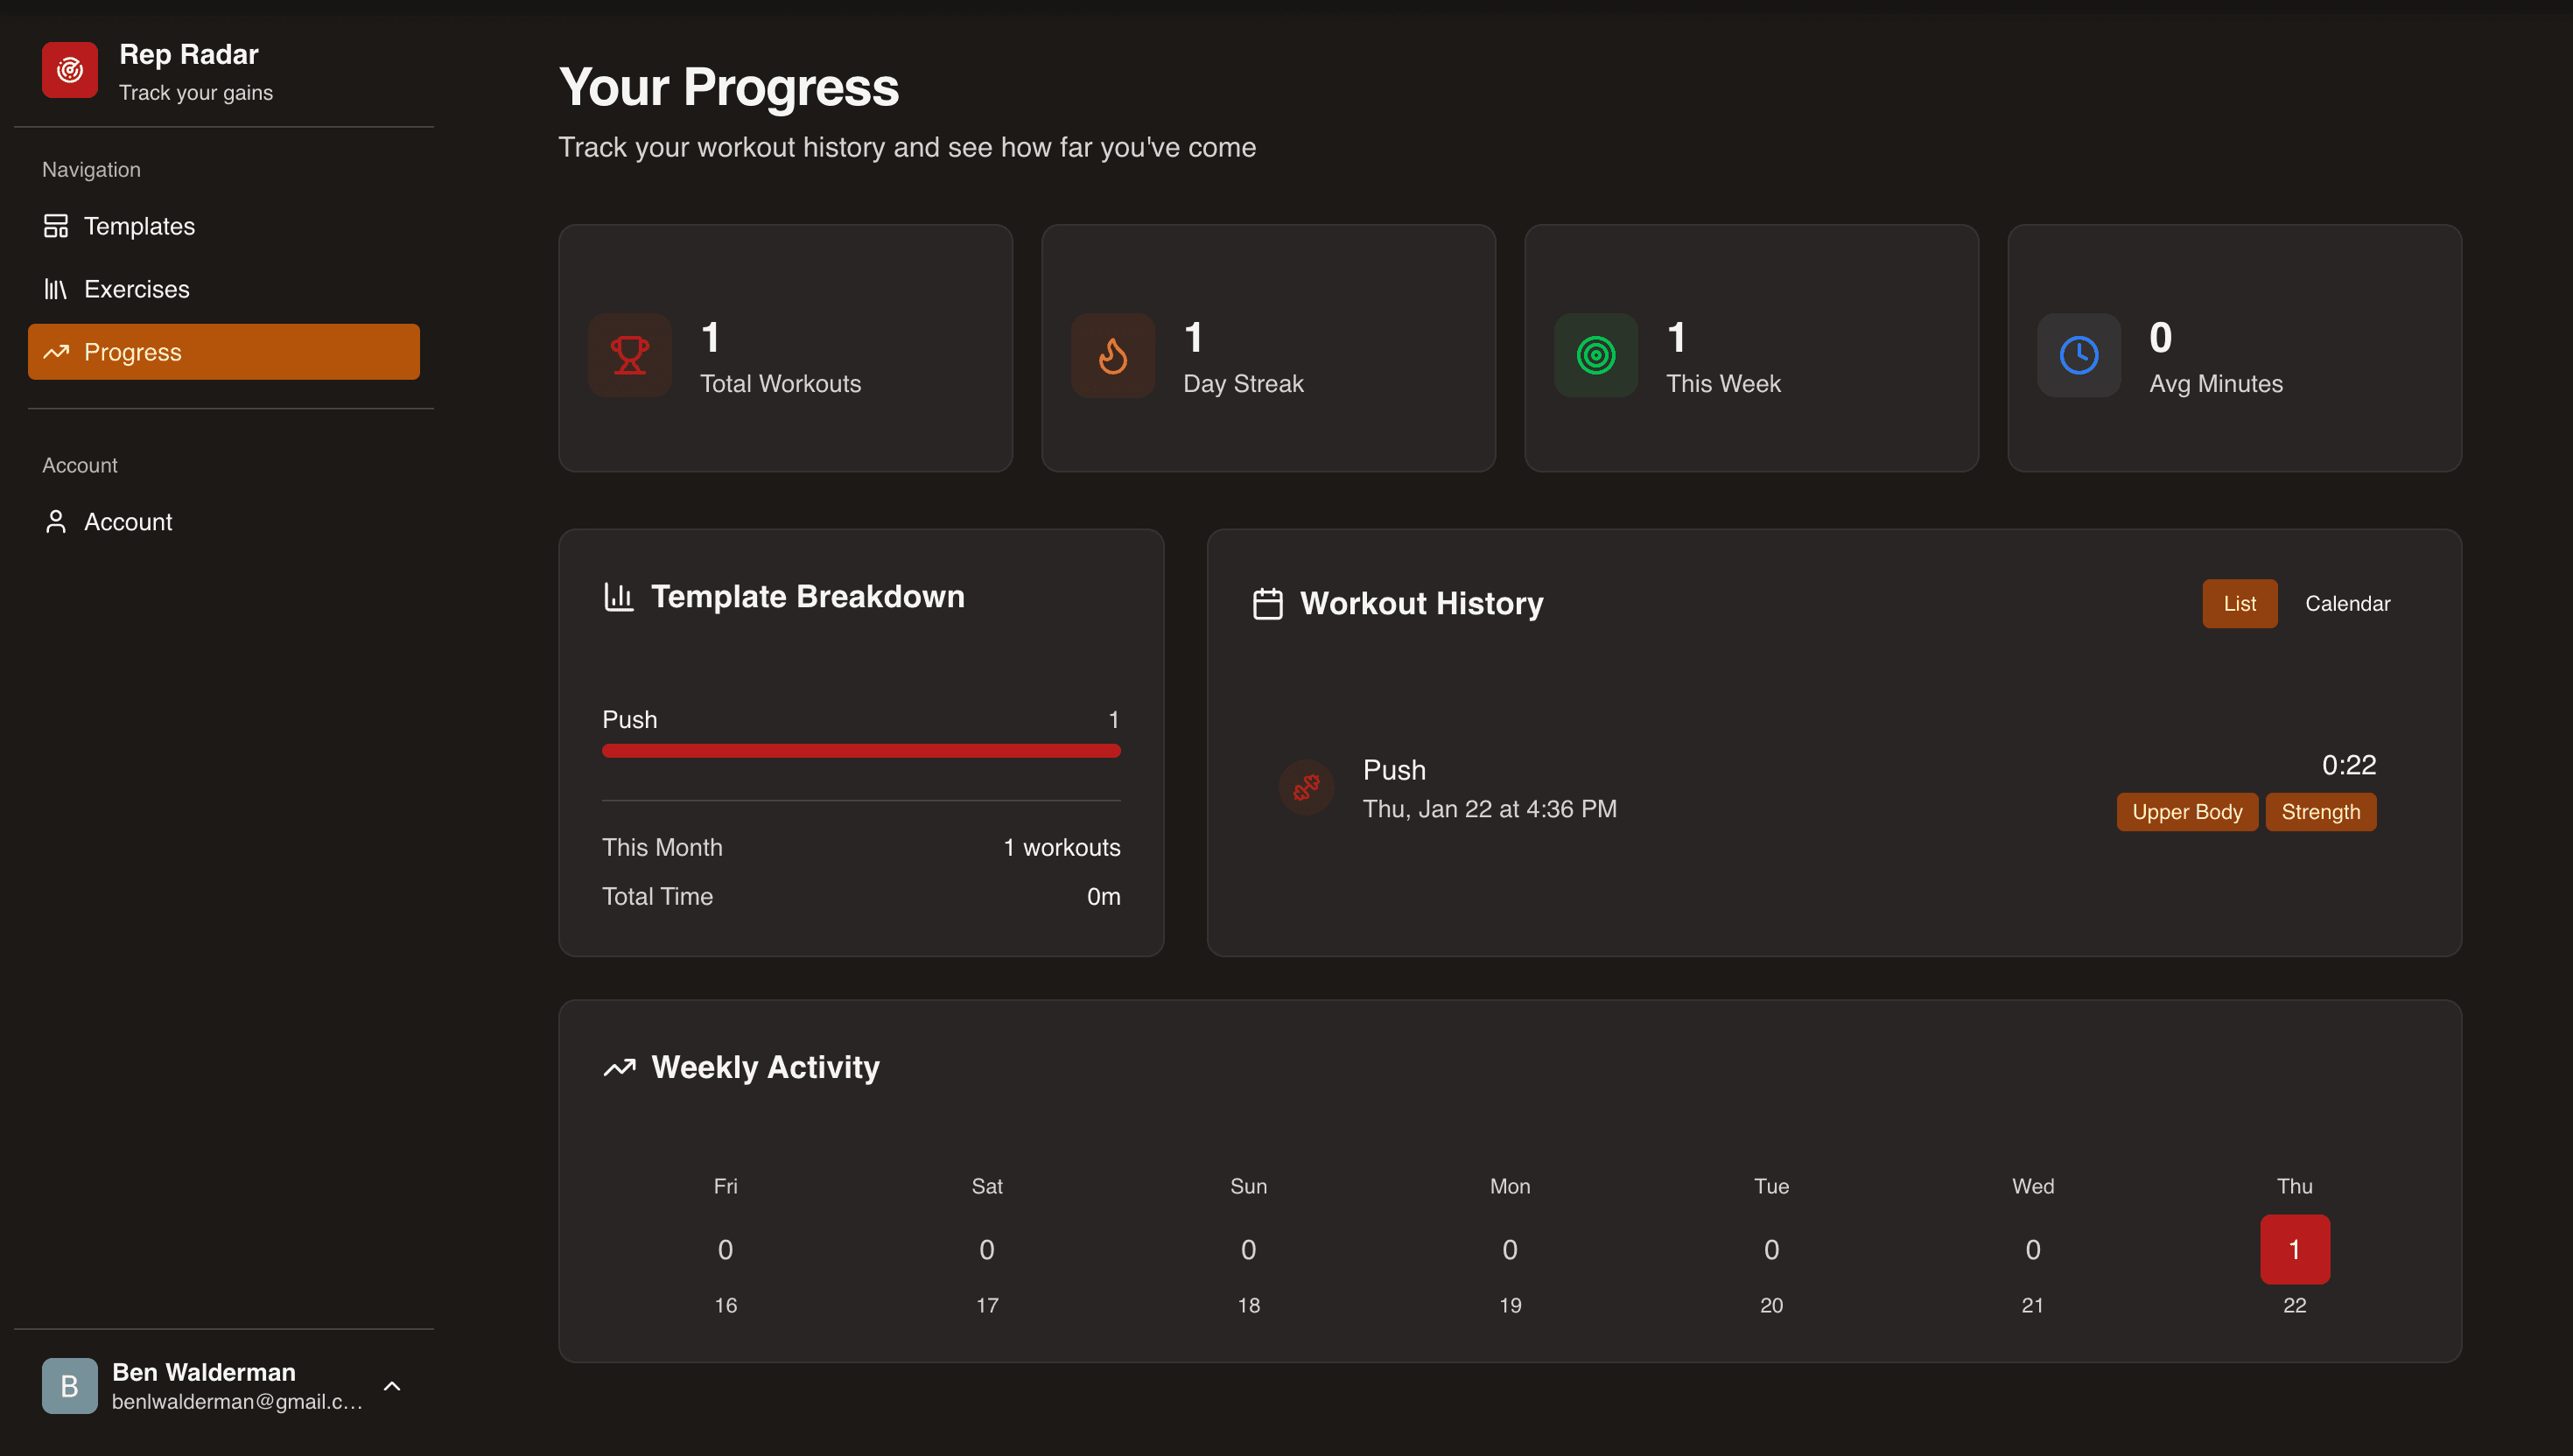
Task: Click the Upper Body tag
Action: (x=2187, y=812)
